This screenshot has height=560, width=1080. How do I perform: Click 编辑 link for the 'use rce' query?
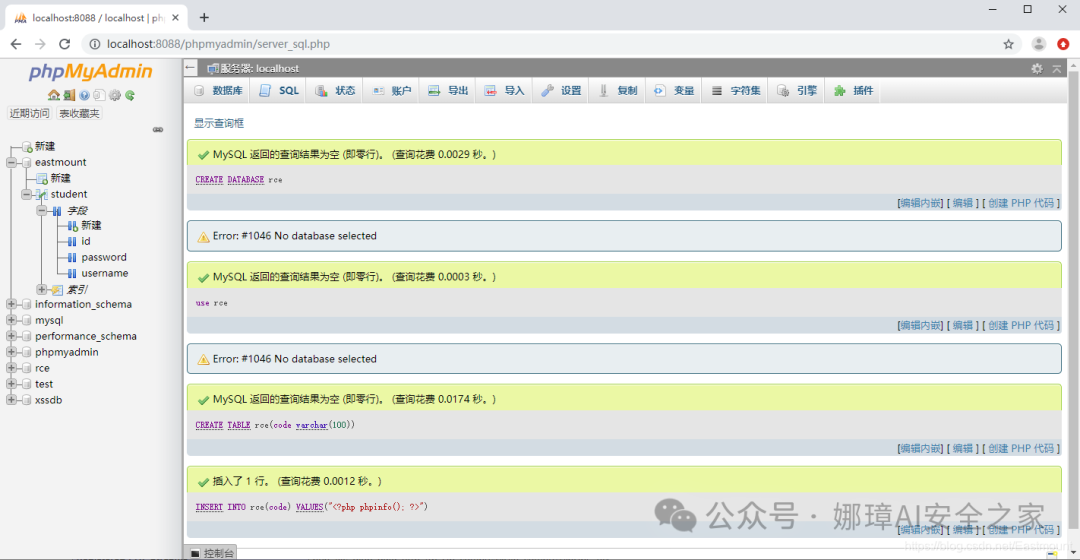point(963,326)
